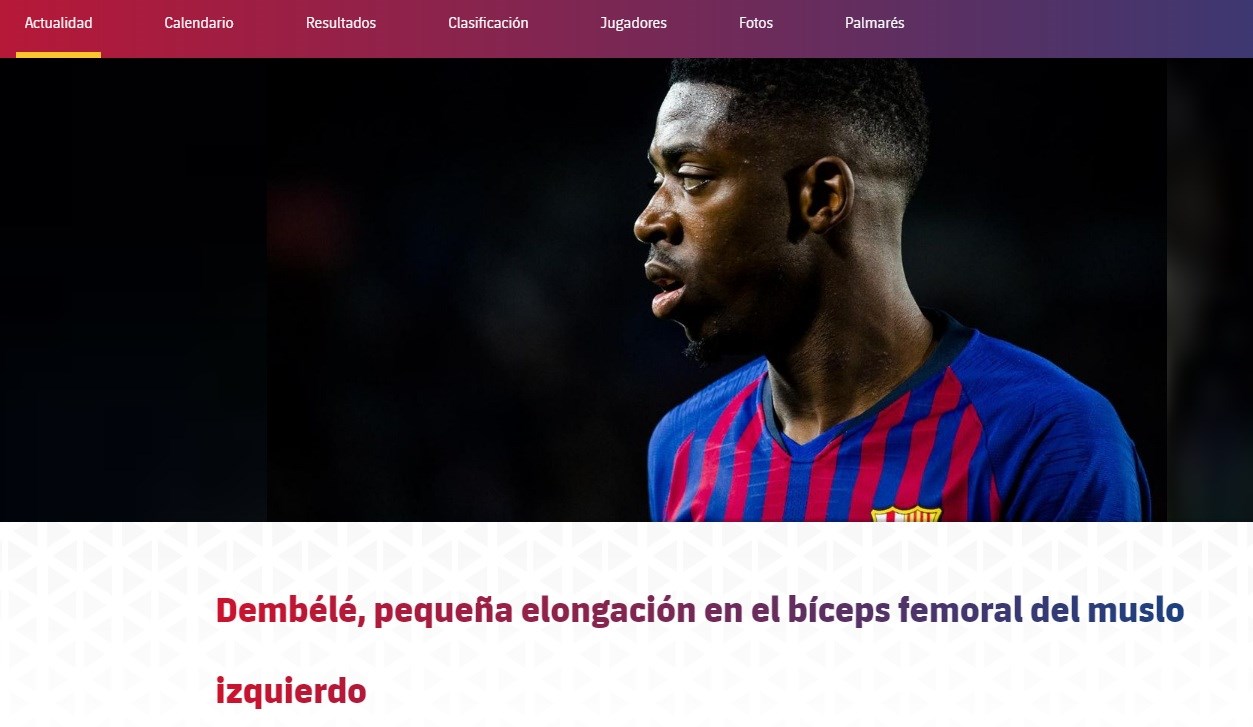1253x727 pixels.
Task: Click the Dembélé injury headline
Action: pos(700,650)
